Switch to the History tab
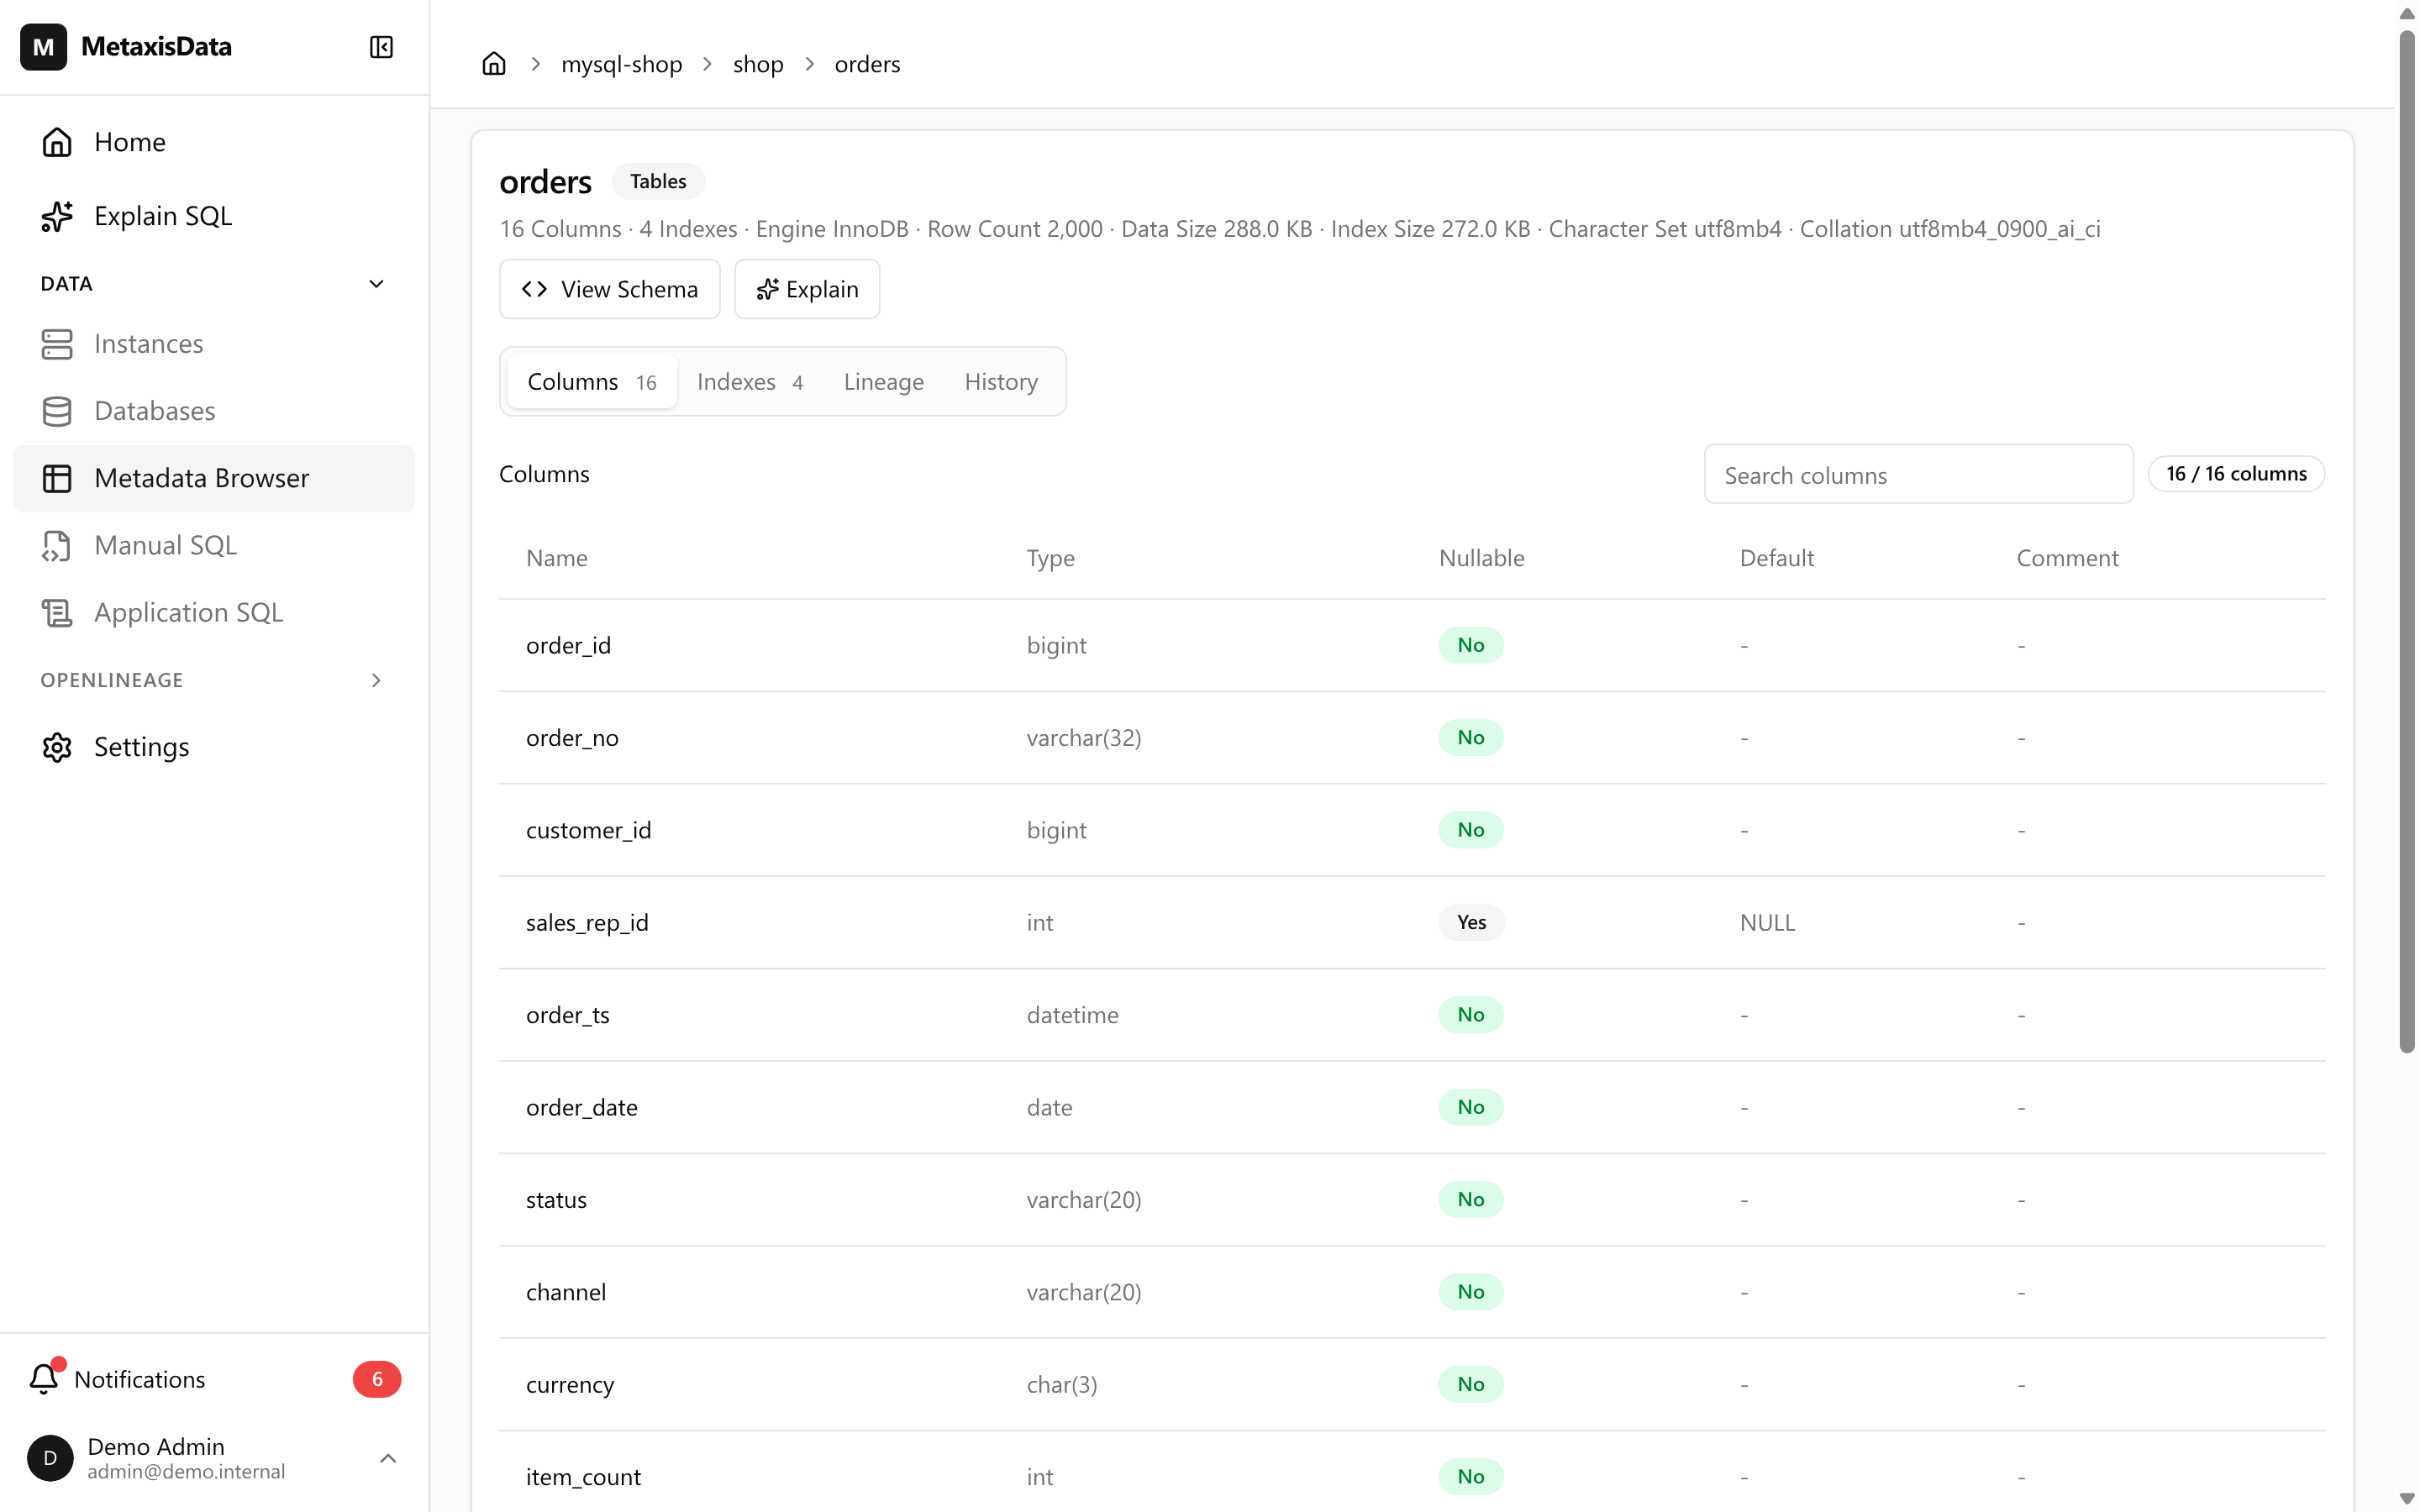Screen dimensions: 2420x1512 click(x=1001, y=382)
